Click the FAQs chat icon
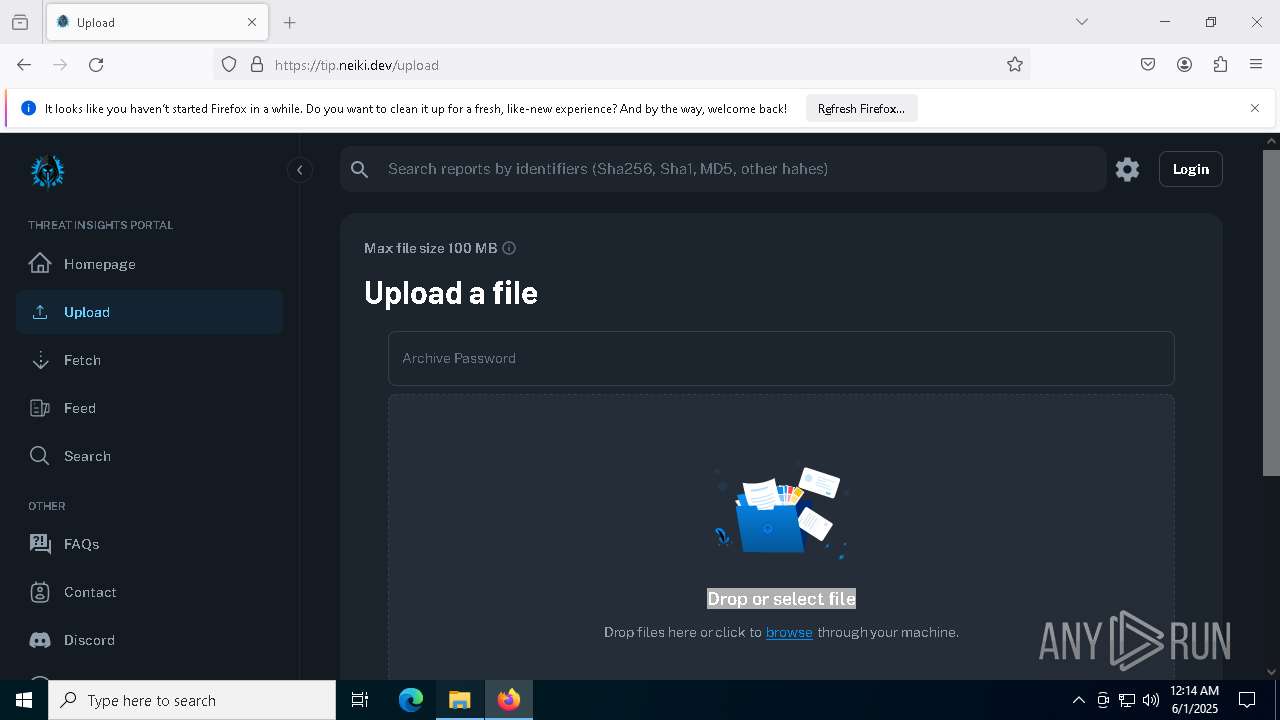This screenshot has width=1280, height=720. click(40, 544)
